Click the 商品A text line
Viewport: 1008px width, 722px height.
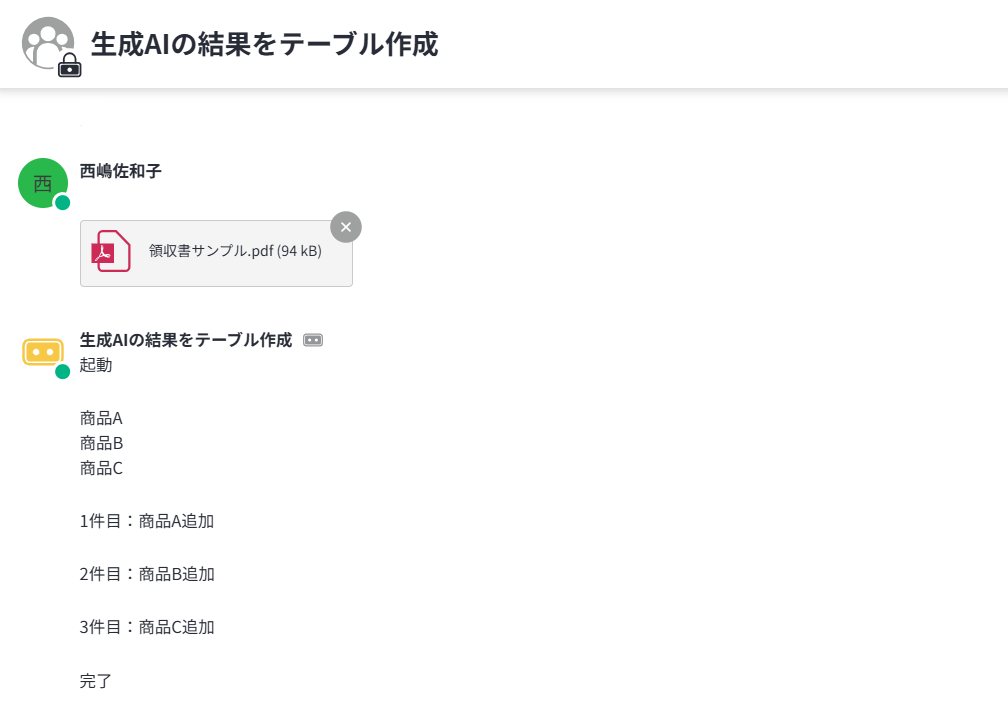point(101,418)
